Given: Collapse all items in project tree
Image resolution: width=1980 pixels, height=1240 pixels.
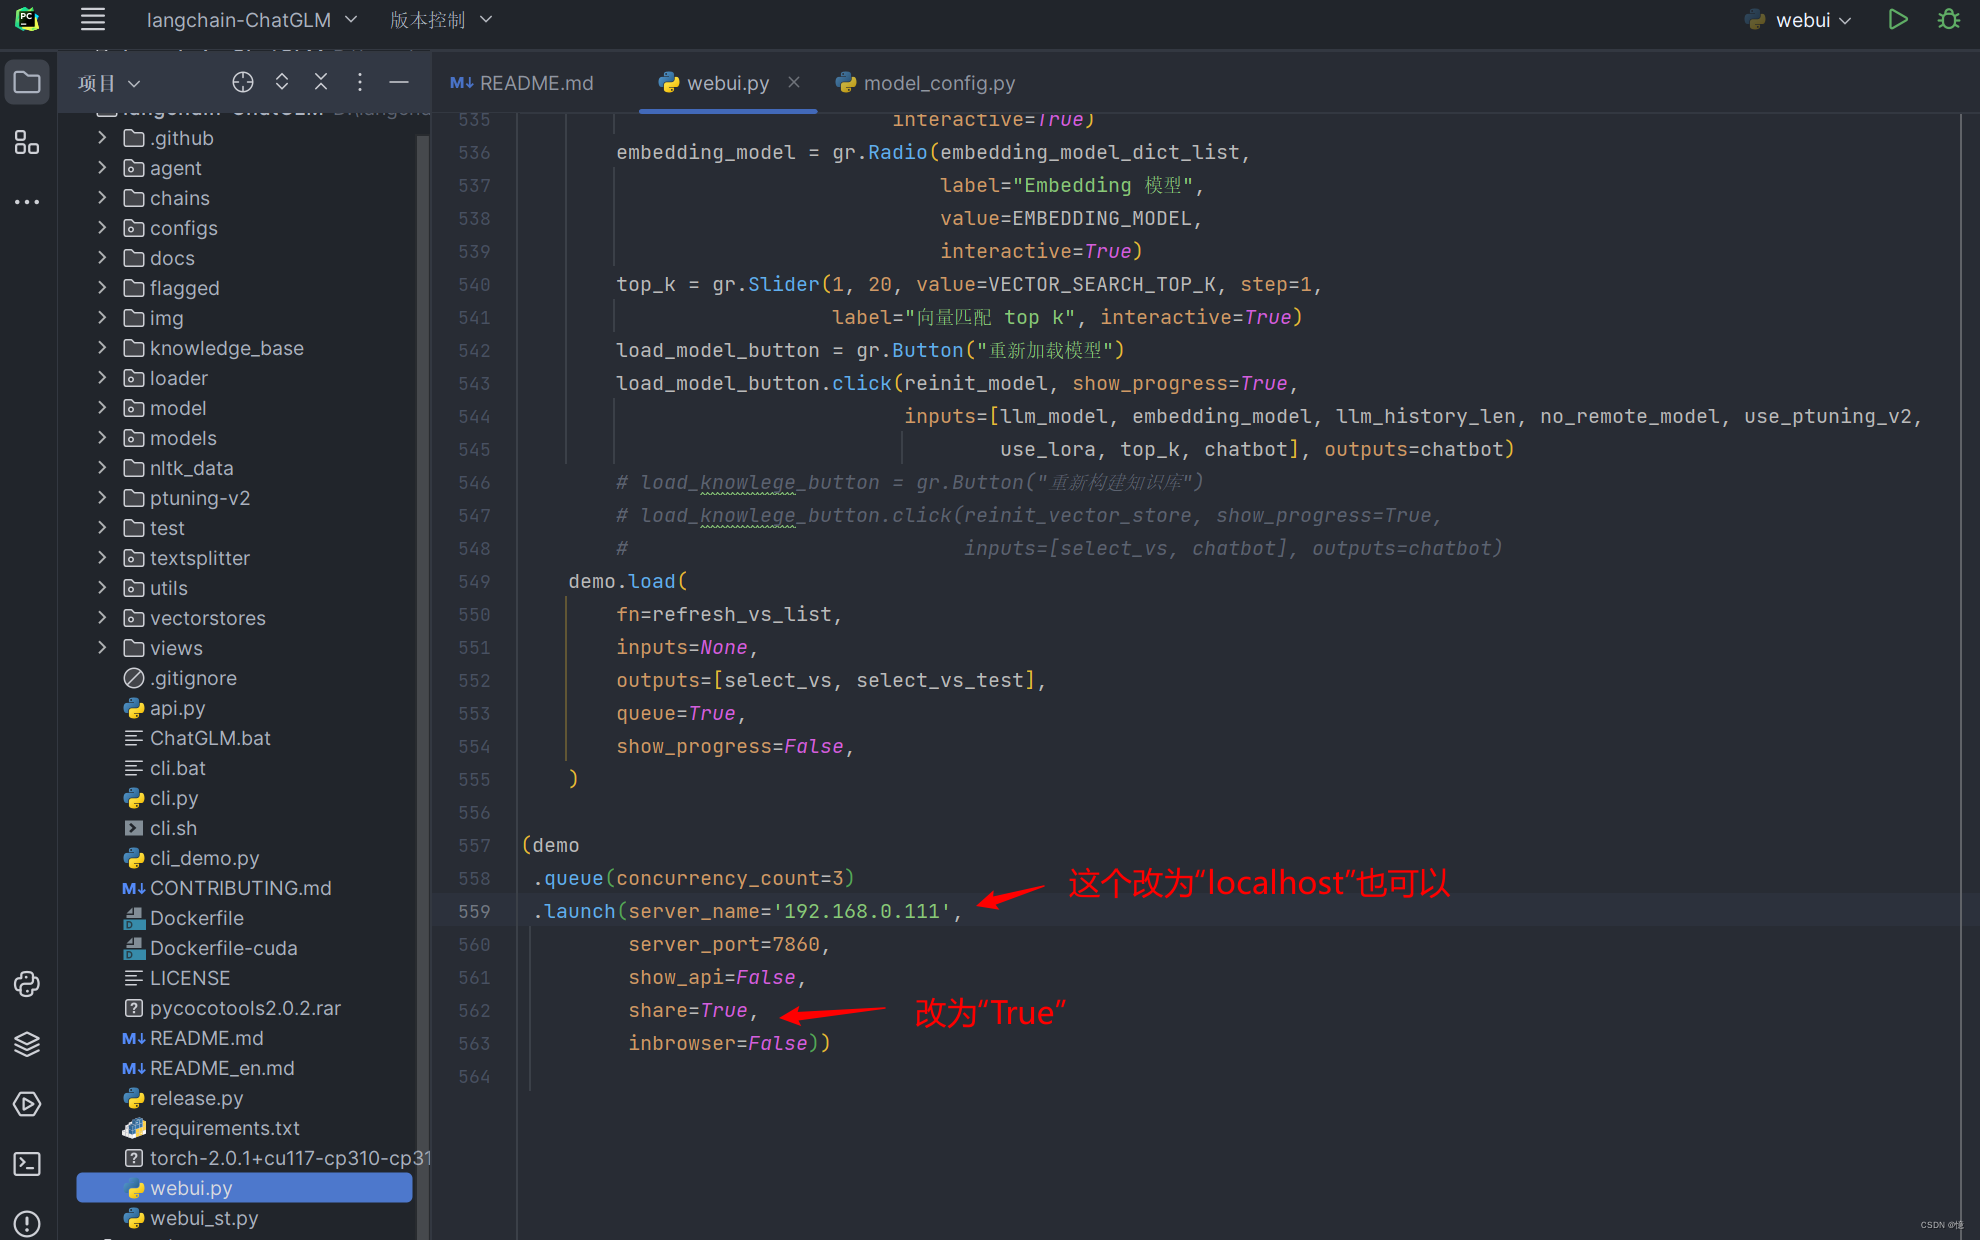Looking at the screenshot, I should [x=321, y=82].
